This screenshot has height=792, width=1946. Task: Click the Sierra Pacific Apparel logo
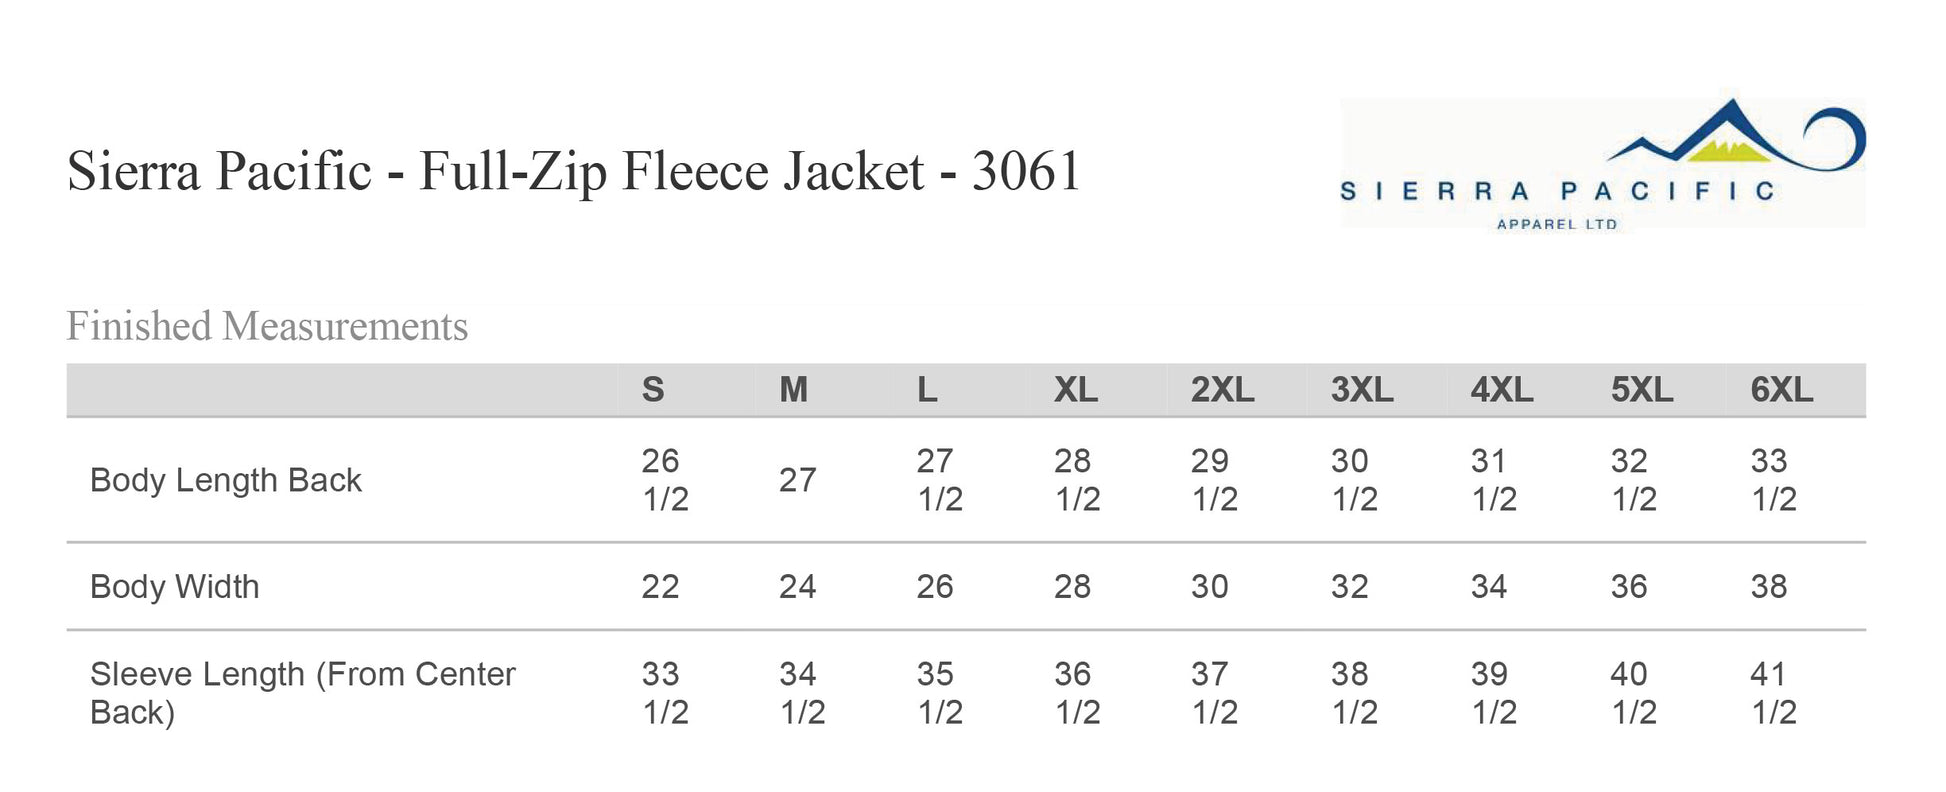pos(1602,164)
